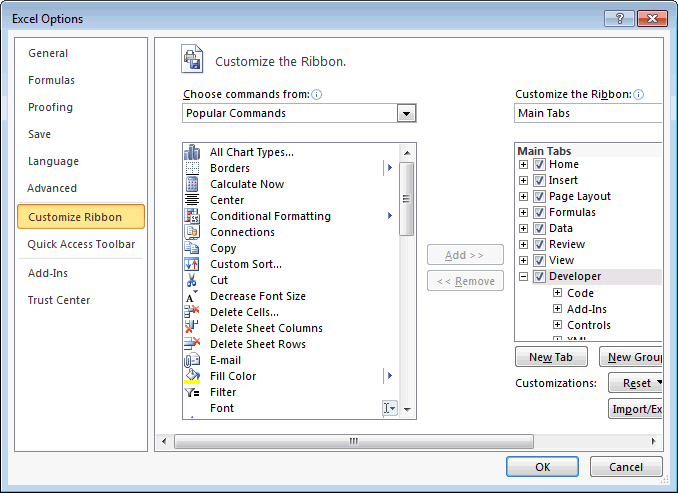The width and height of the screenshot is (678, 493).
Task: Open the Borders submenu arrow
Action: pyautogui.click(x=390, y=168)
